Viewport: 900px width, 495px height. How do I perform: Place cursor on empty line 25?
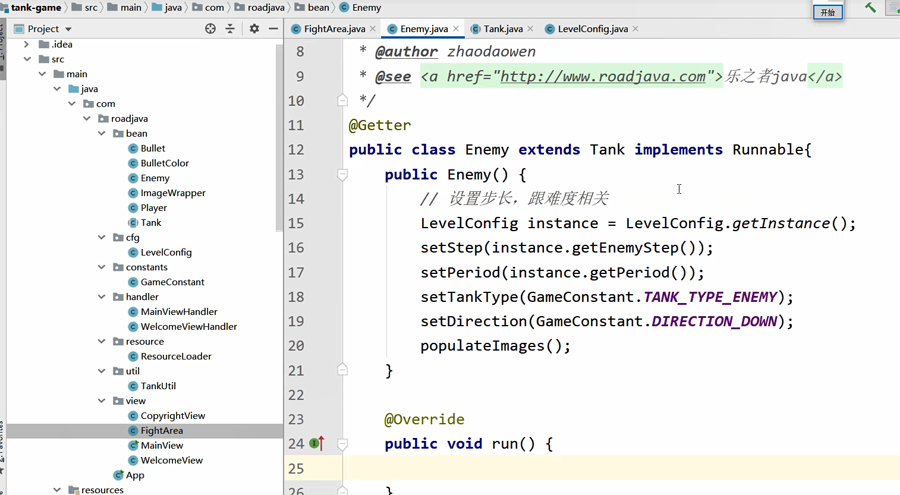pos(621,469)
